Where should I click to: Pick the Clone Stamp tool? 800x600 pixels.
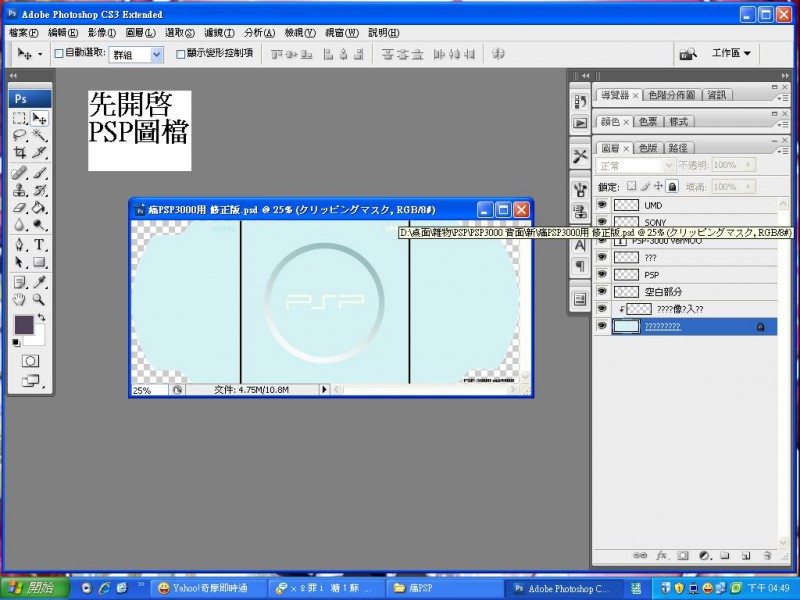[x=19, y=190]
